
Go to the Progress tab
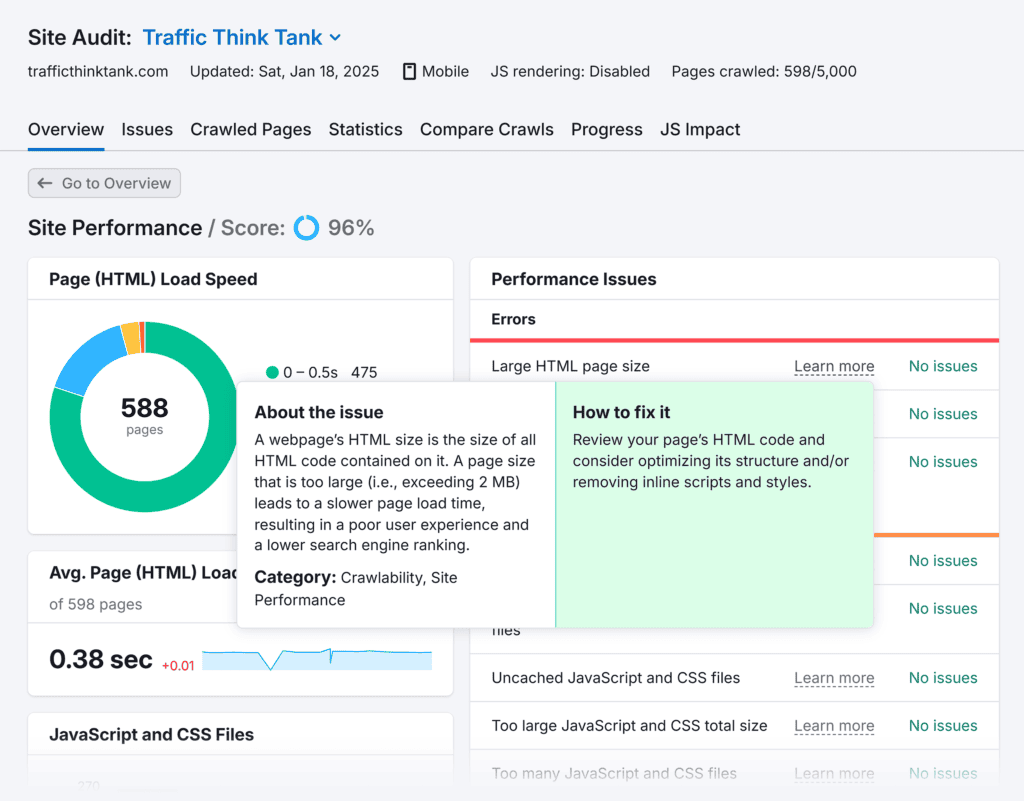606,129
